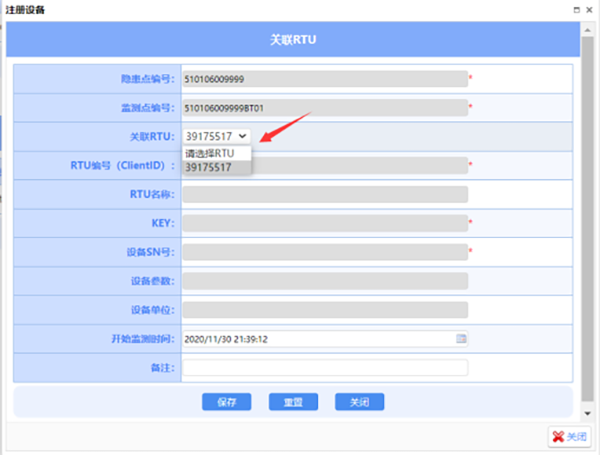The height and width of the screenshot is (455, 600).
Task: Click the 隐患点编号 field
Action: [324, 79]
